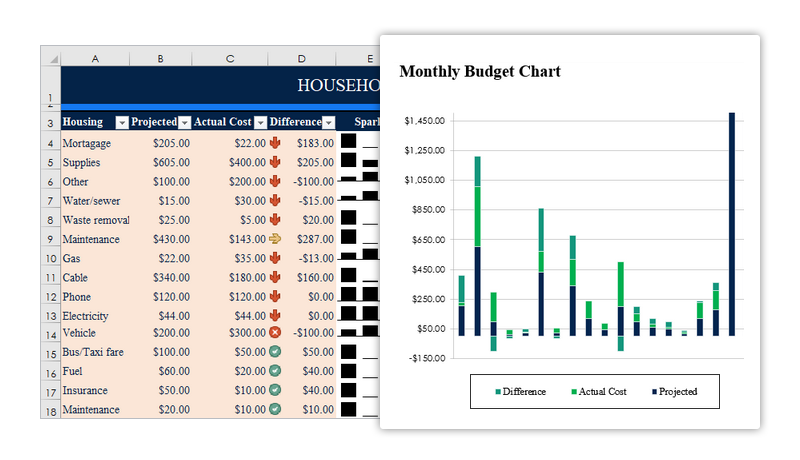Expand the Actual Cost filter dropdown
Image resolution: width=800 pixels, height=460 pixels.
point(260,122)
